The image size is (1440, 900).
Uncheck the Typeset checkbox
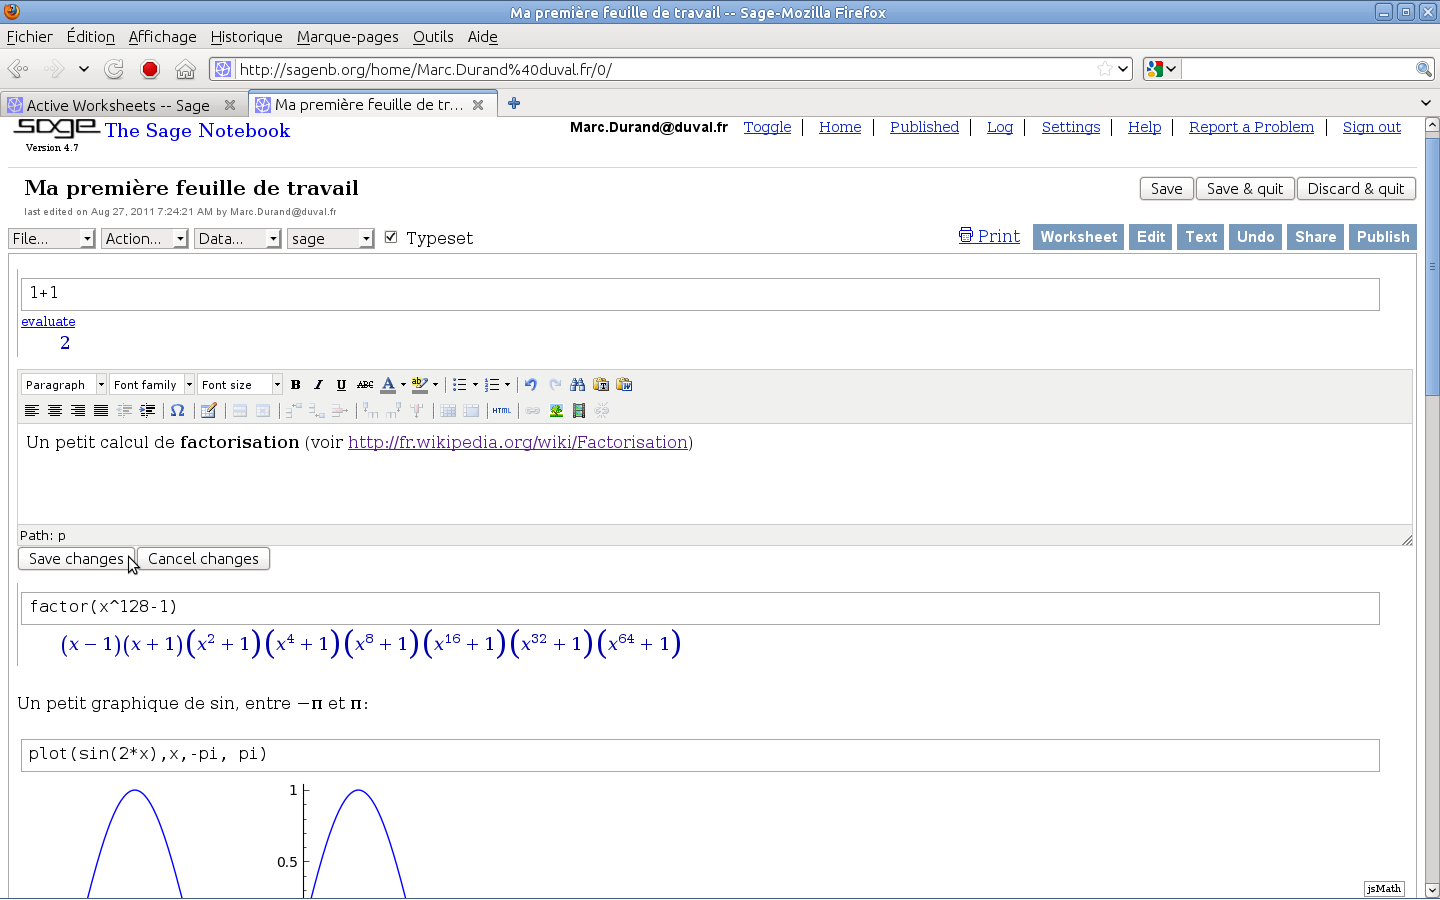click(x=391, y=238)
